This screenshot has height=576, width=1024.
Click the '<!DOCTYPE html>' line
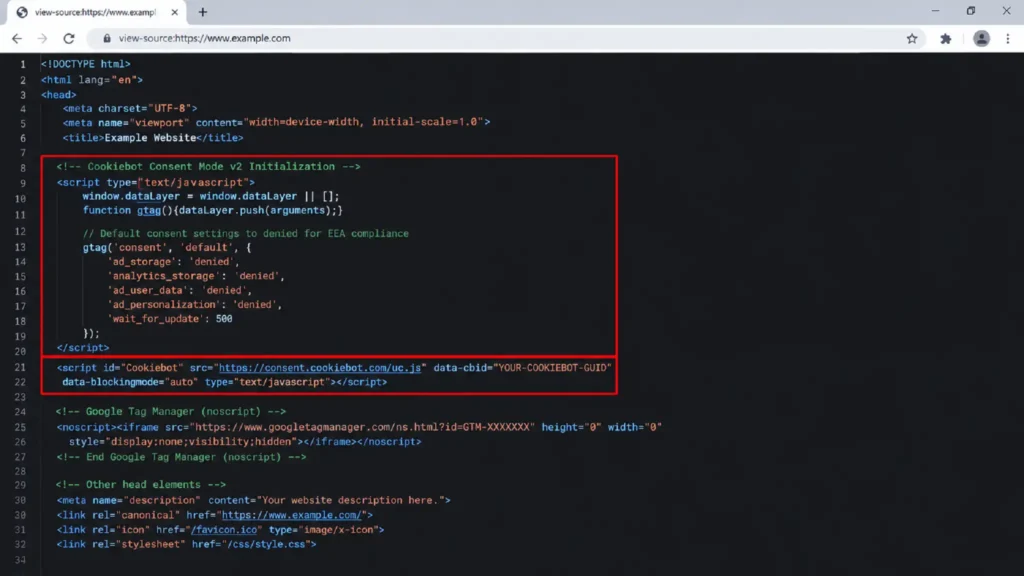point(86,64)
